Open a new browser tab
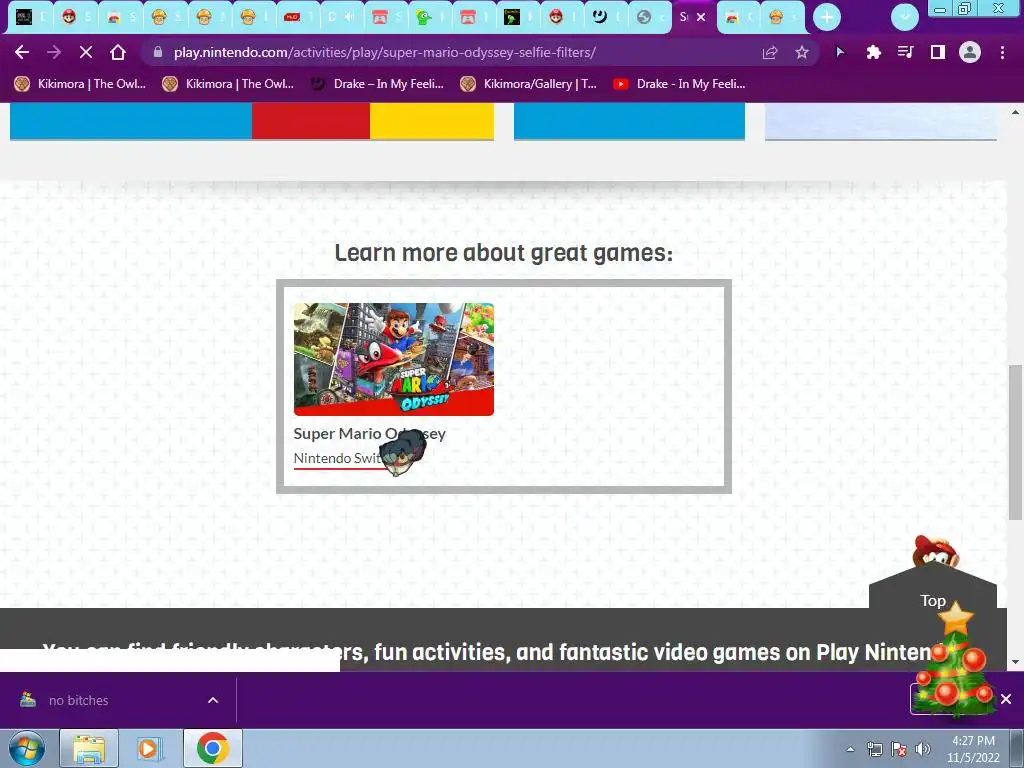The width and height of the screenshot is (1024, 768). (x=827, y=17)
